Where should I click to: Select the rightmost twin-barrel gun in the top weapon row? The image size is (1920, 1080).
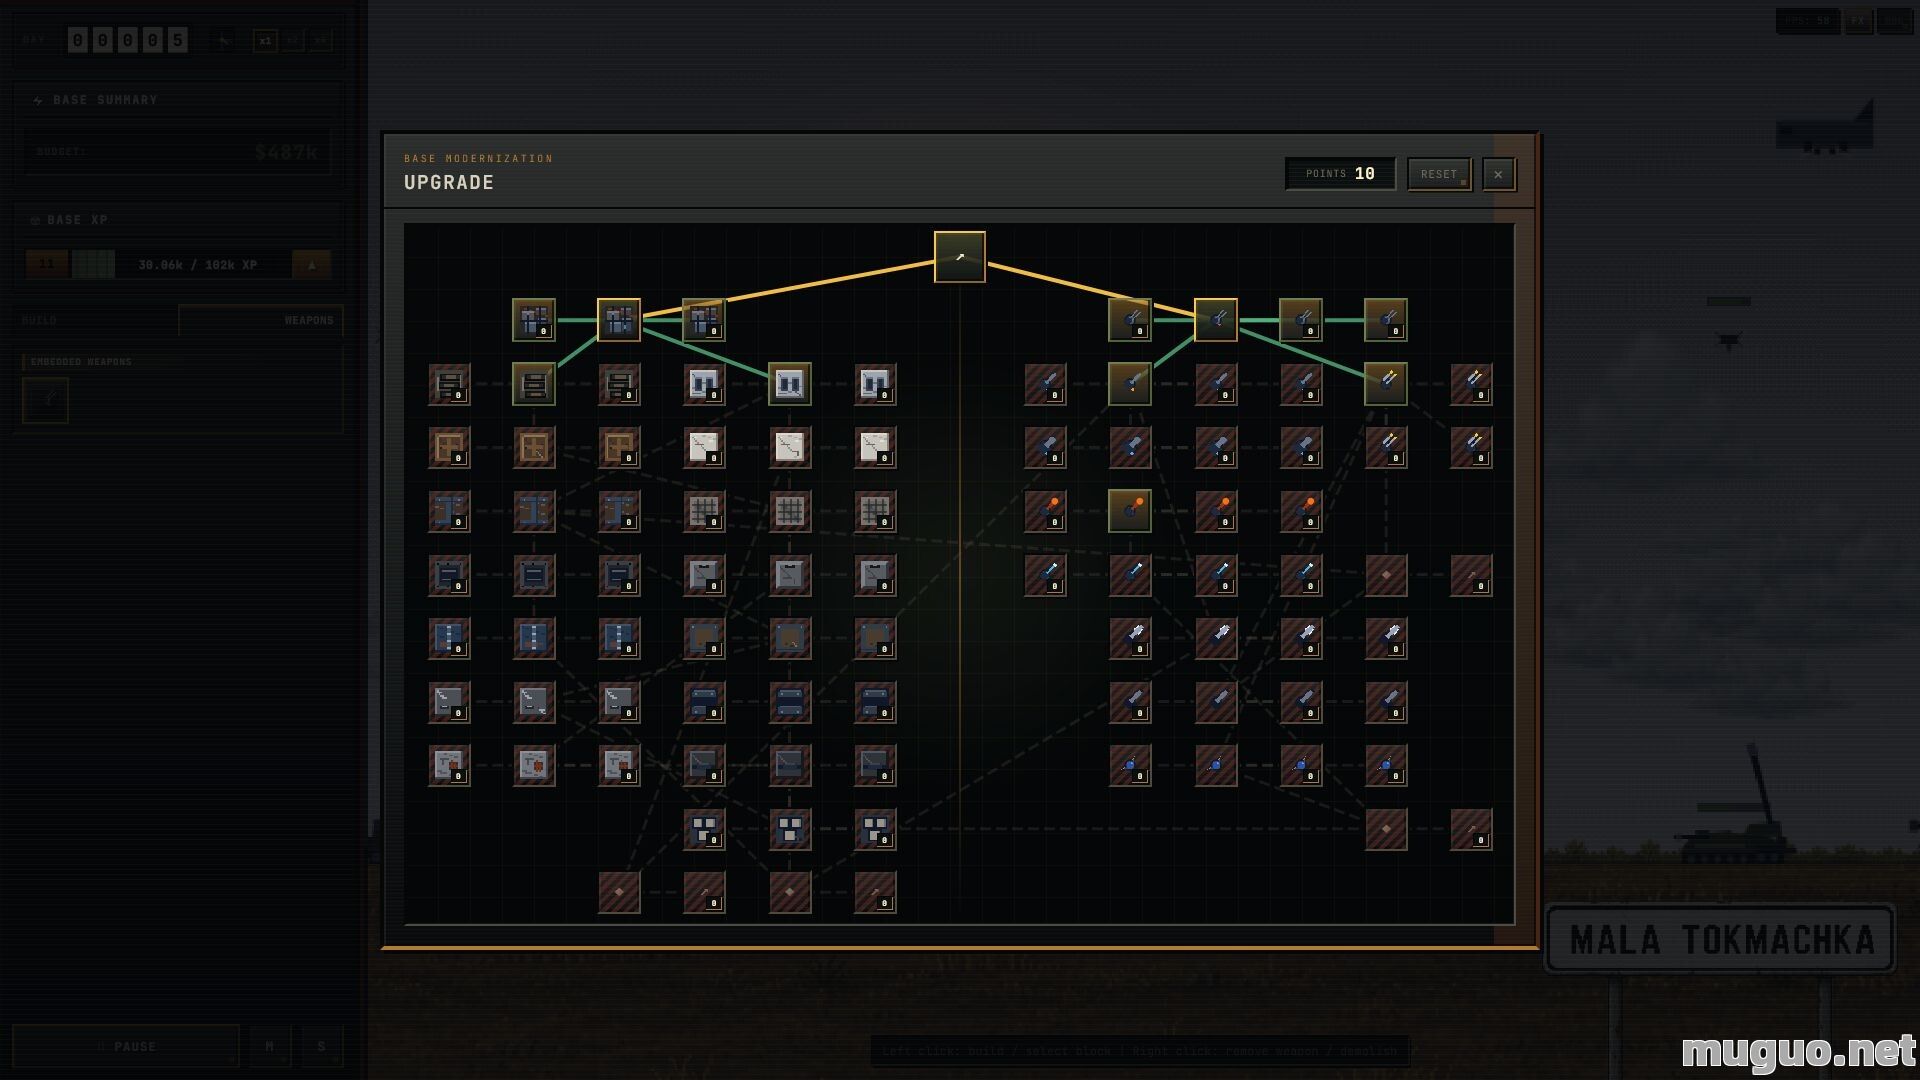click(1386, 320)
